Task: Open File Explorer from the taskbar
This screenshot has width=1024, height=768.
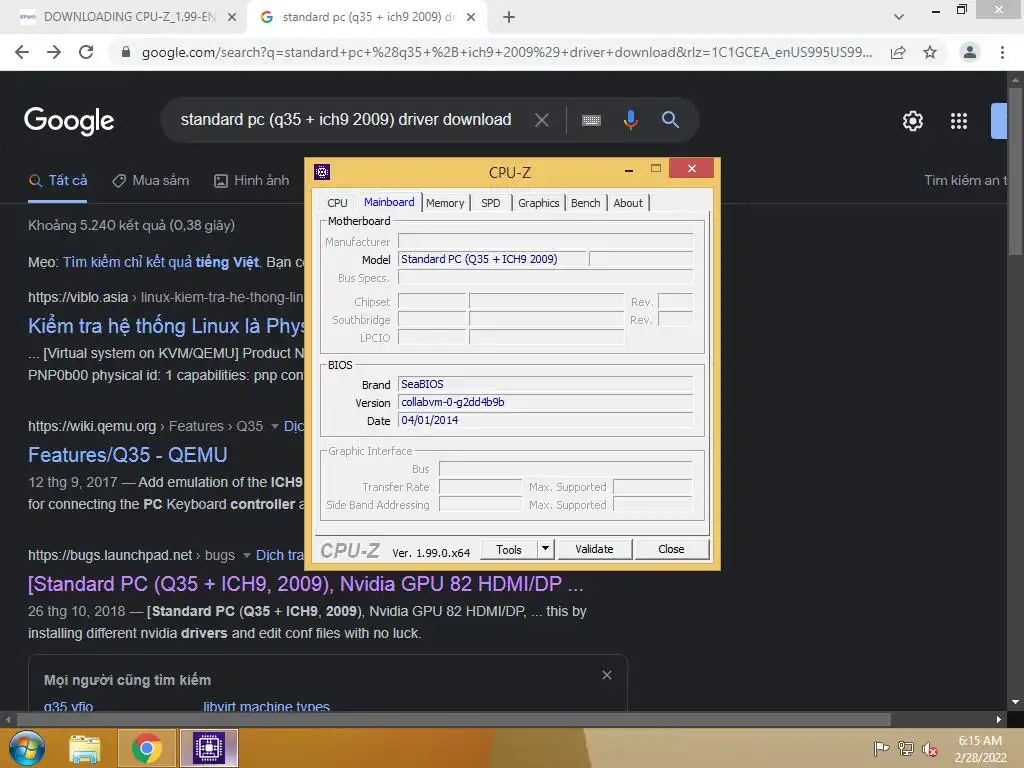Action: pyautogui.click(x=85, y=749)
